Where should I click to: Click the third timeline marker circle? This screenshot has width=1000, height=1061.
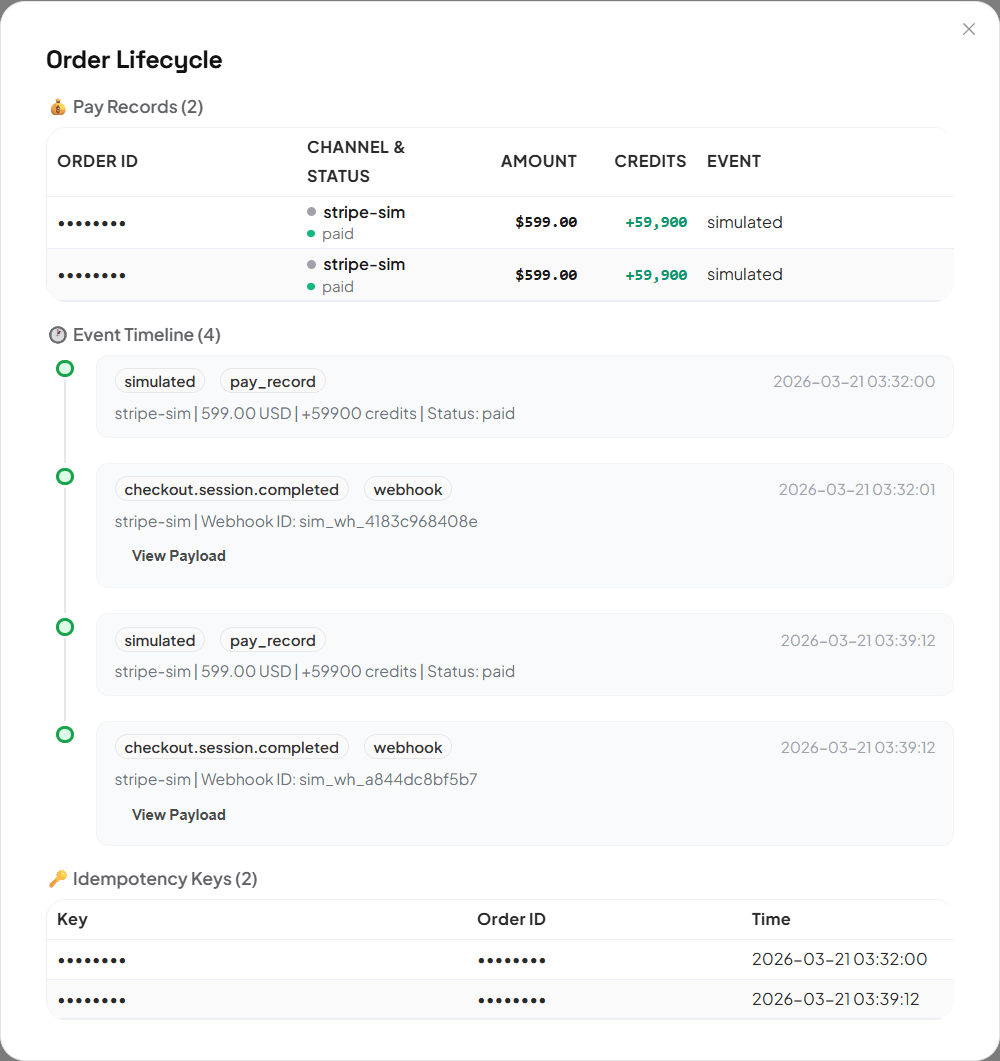tap(65, 627)
